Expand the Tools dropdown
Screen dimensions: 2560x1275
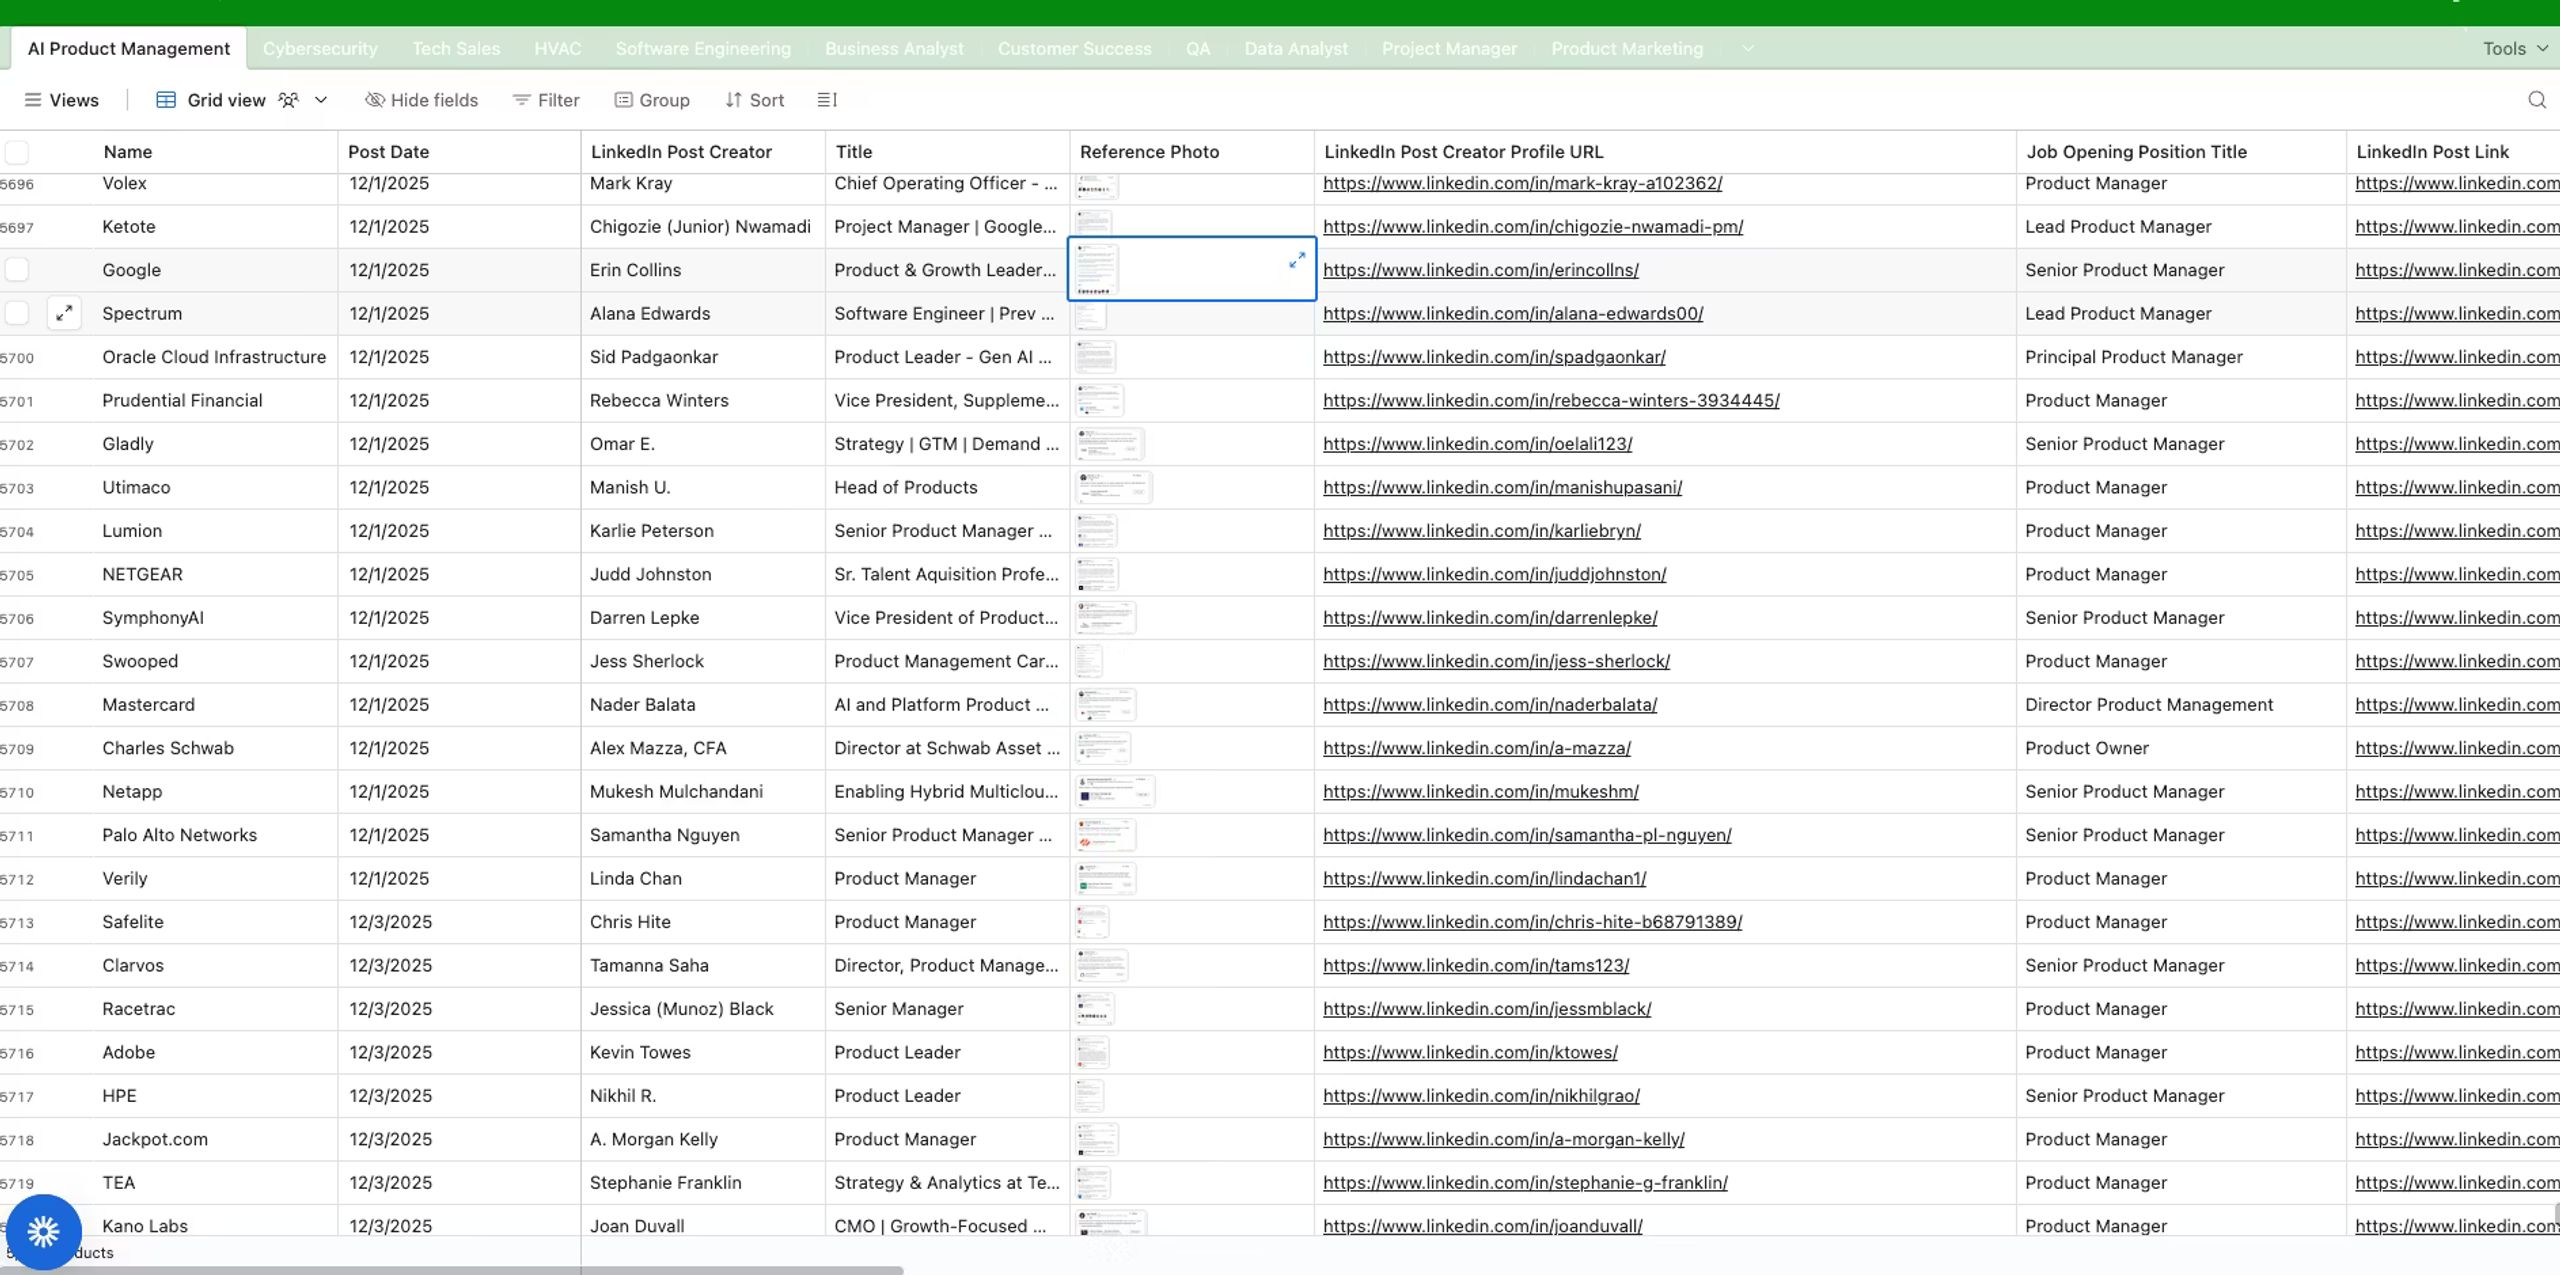pyautogui.click(x=2516, y=48)
